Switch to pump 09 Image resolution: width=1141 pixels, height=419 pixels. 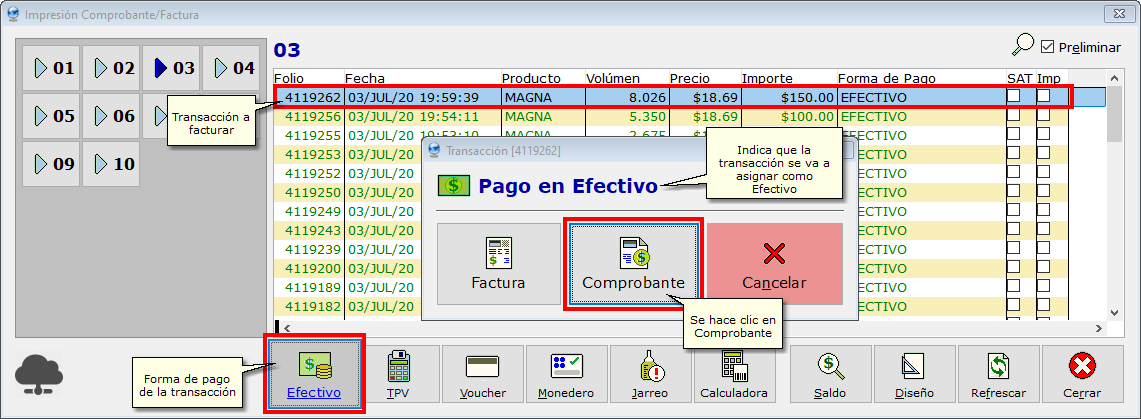(x=51, y=163)
